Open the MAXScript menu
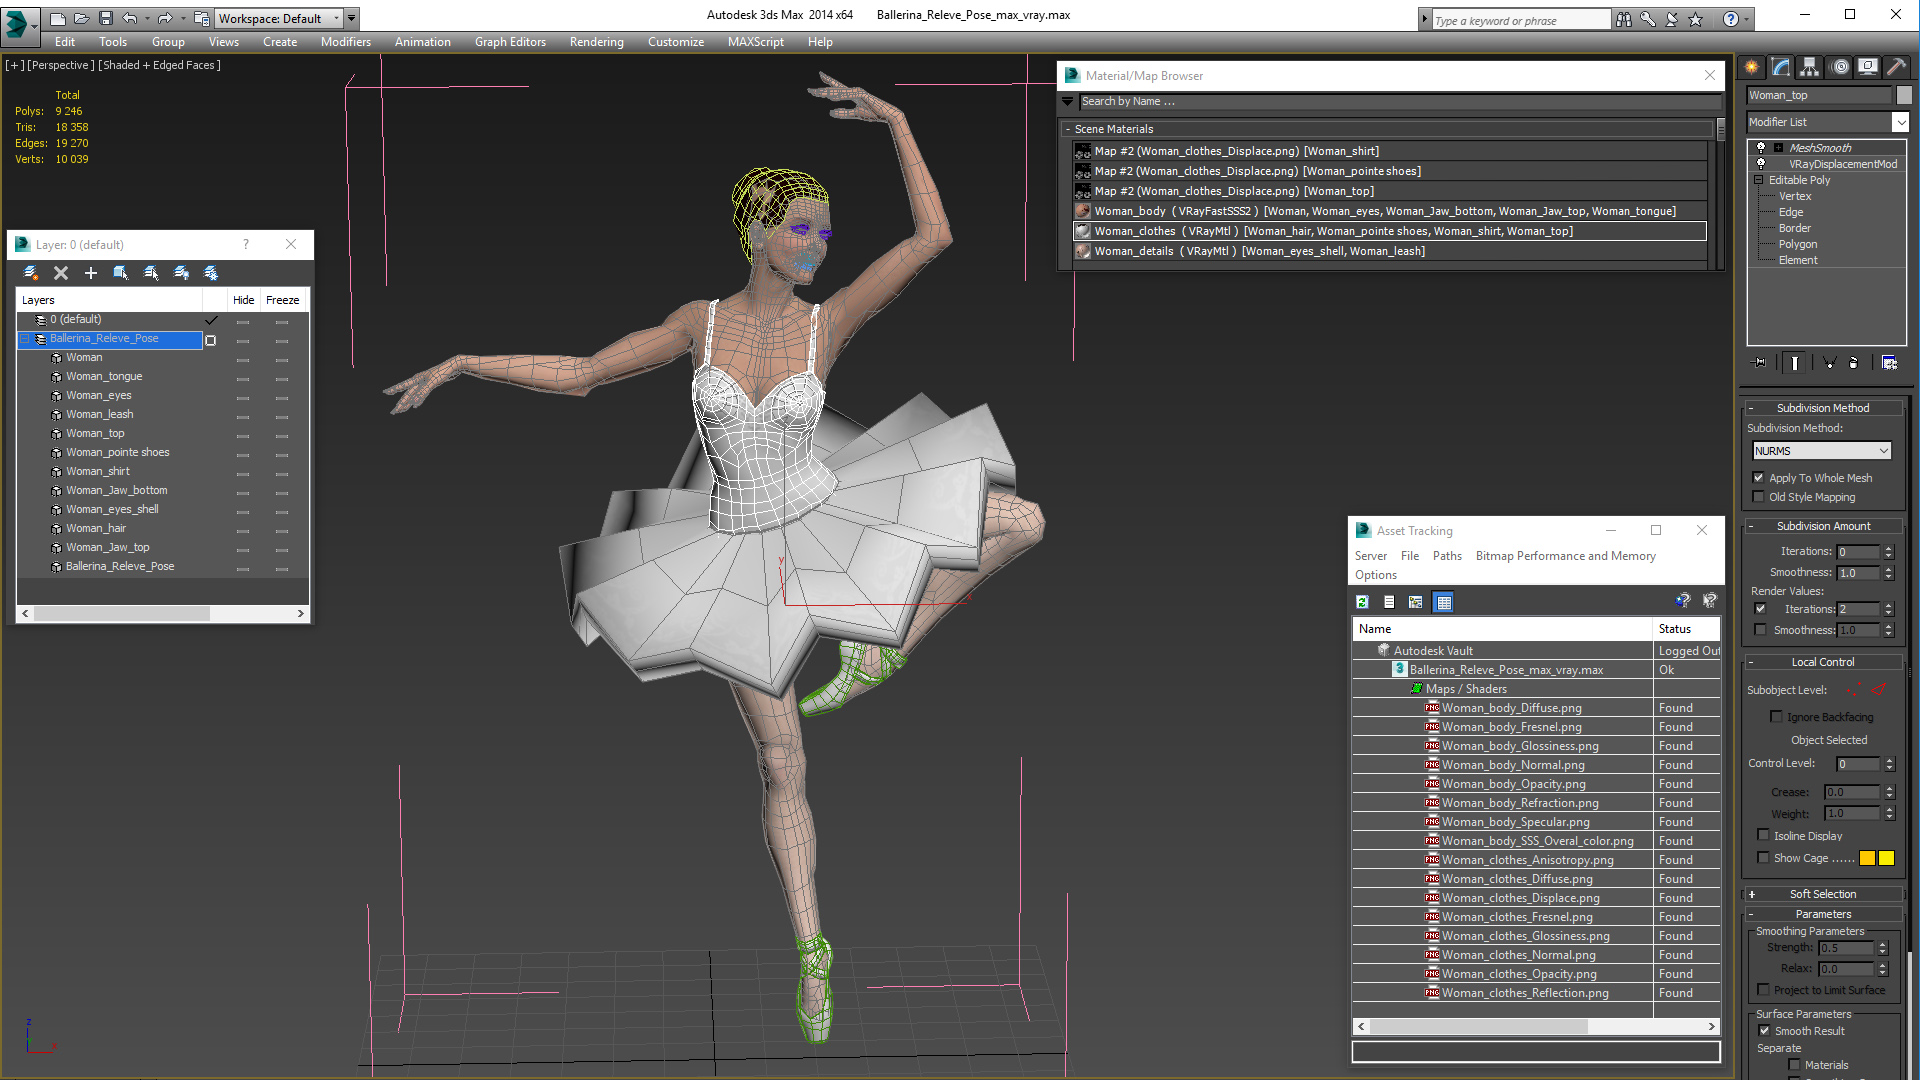This screenshot has height=1080, width=1920. point(755,42)
